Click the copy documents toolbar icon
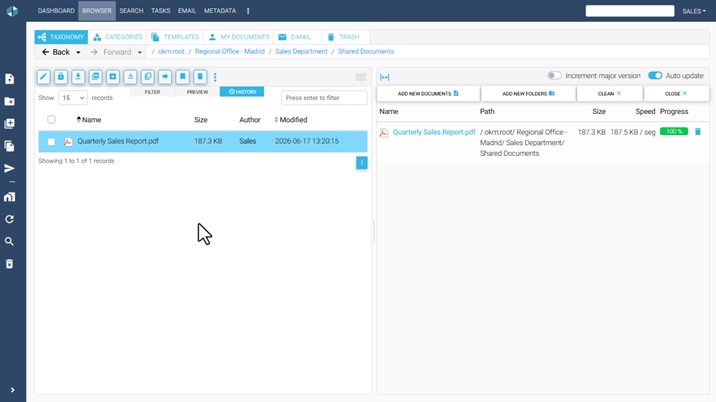716x402 pixels. click(x=147, y=77)
